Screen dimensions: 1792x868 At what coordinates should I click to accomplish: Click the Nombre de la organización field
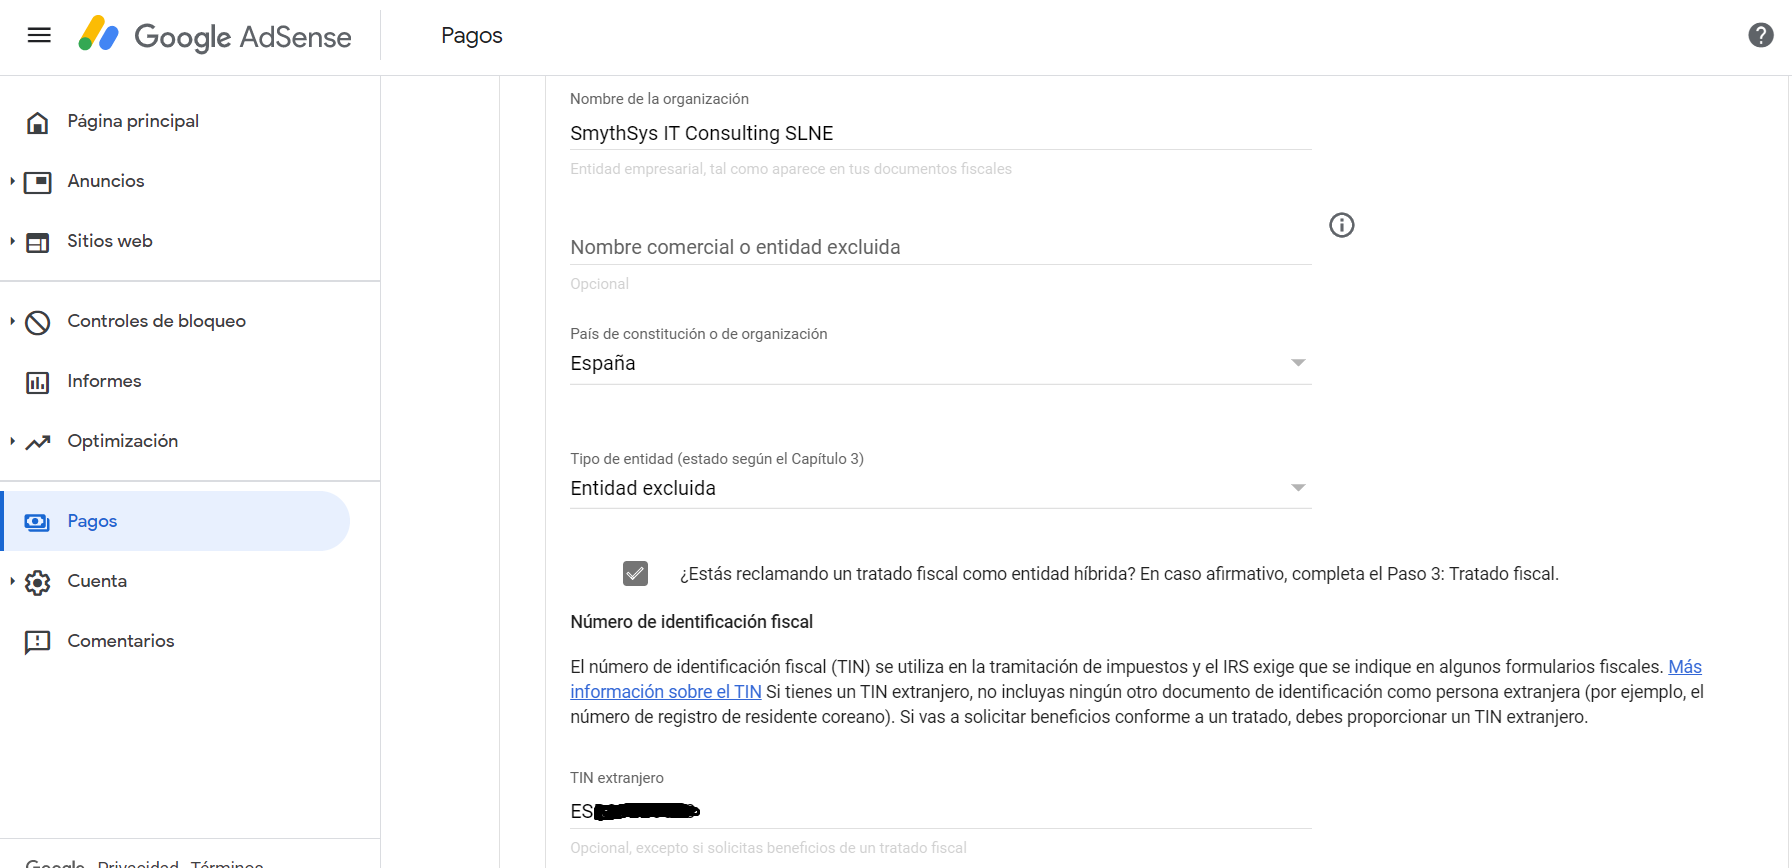[939, 133]
